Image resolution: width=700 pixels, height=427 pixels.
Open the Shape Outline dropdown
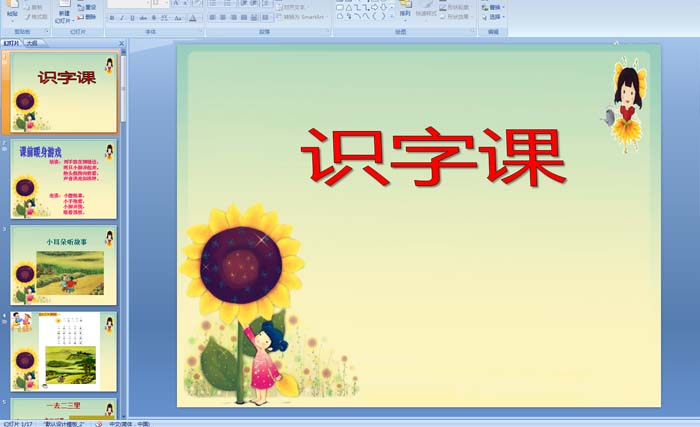click(x=454, y=8)
